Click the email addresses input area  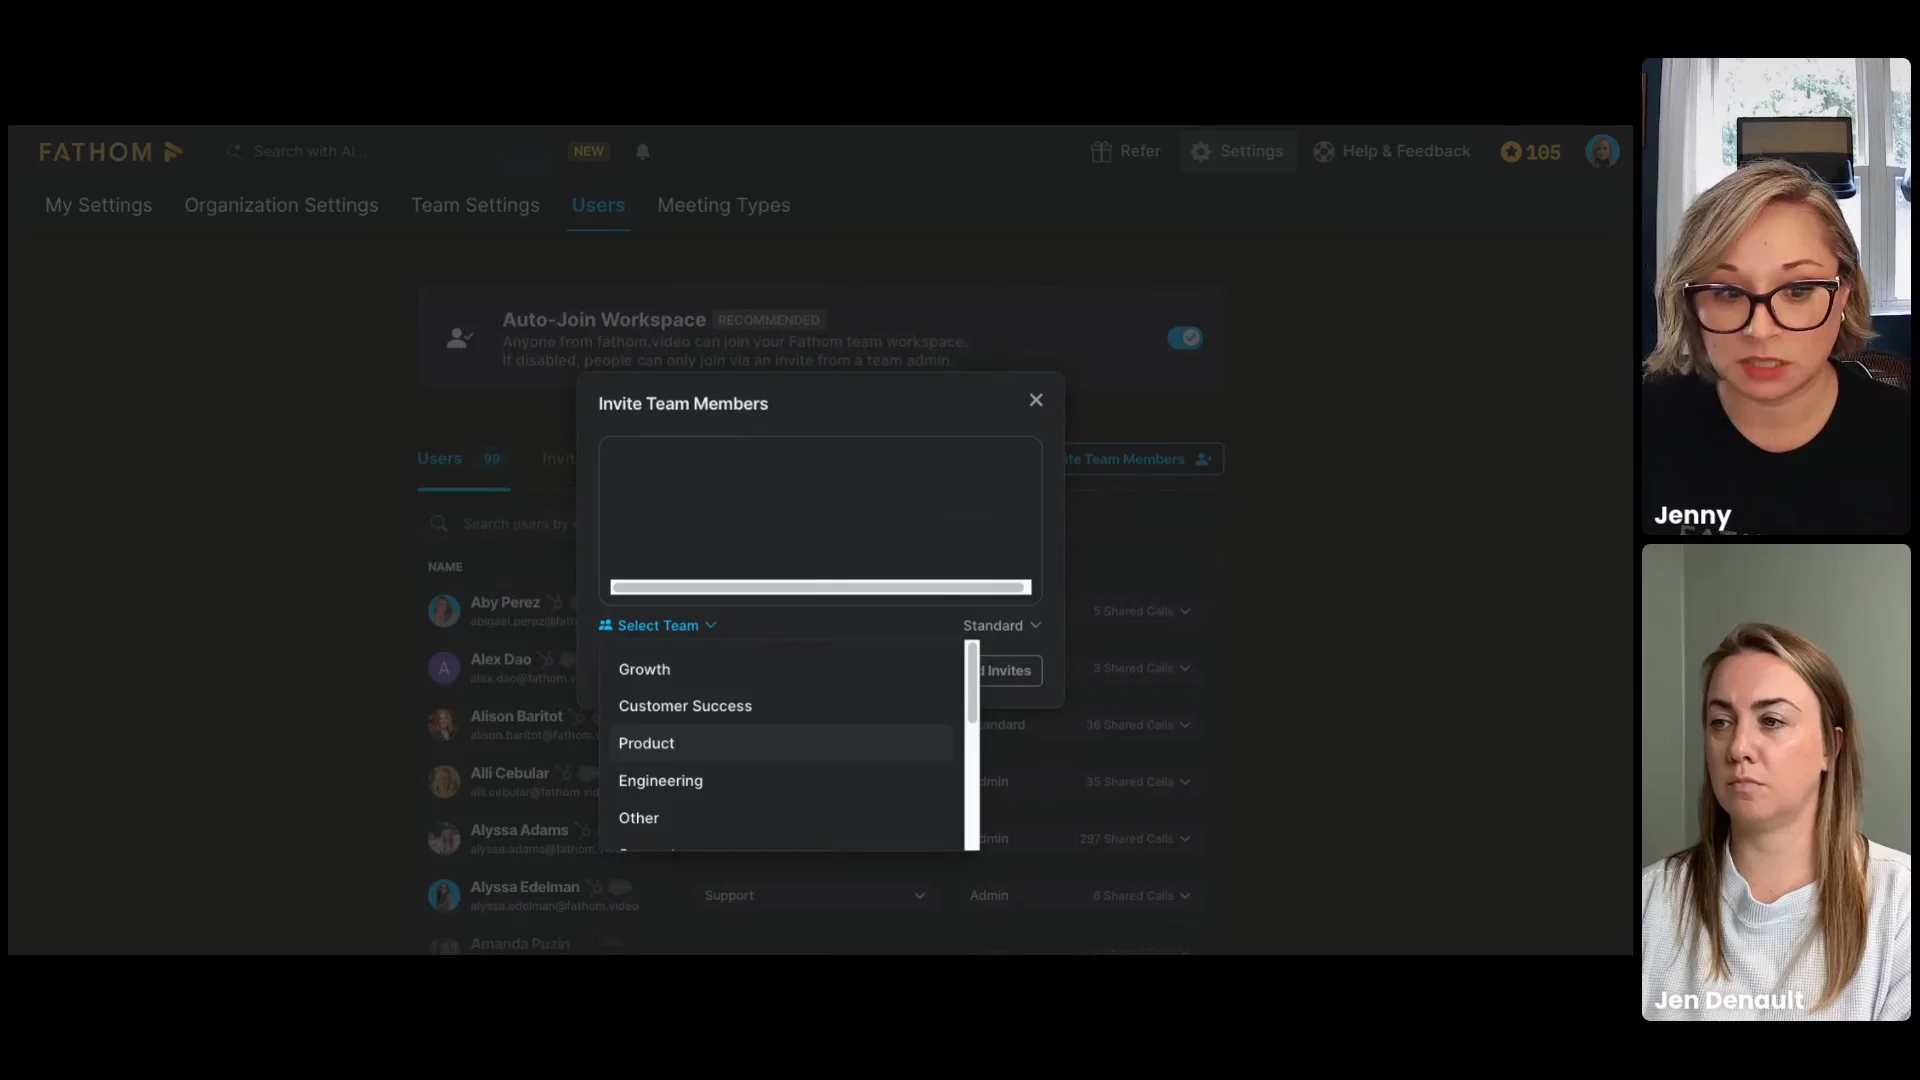[x=820, y=505]
